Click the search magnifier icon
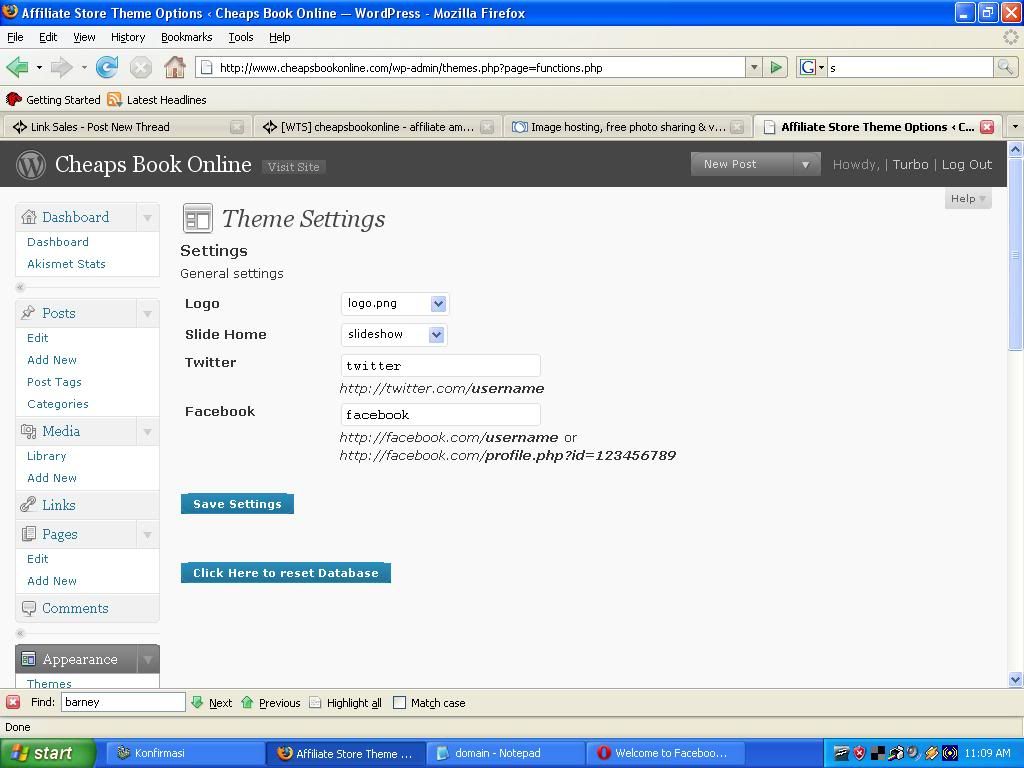1024x768 pixels. [1005, 68]
